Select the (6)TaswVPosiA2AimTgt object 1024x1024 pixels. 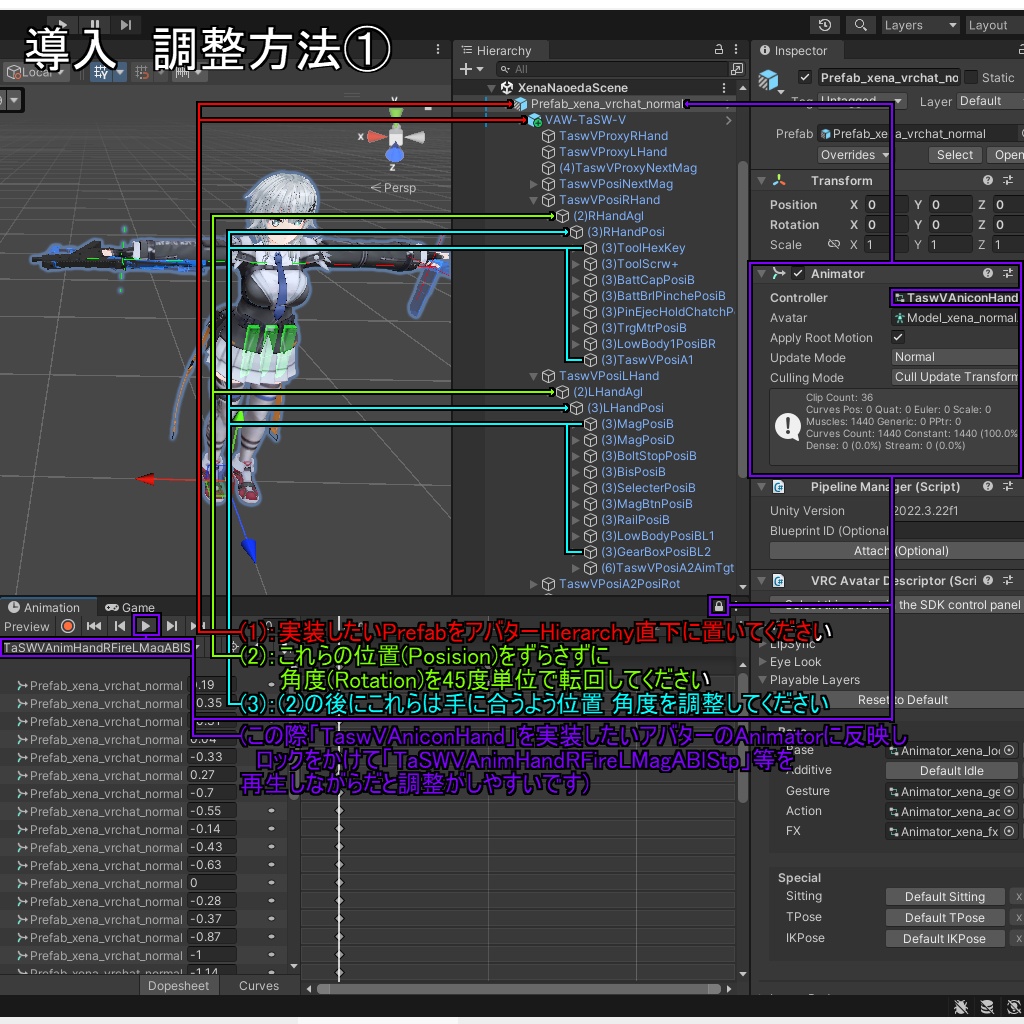tap(666, 568)
